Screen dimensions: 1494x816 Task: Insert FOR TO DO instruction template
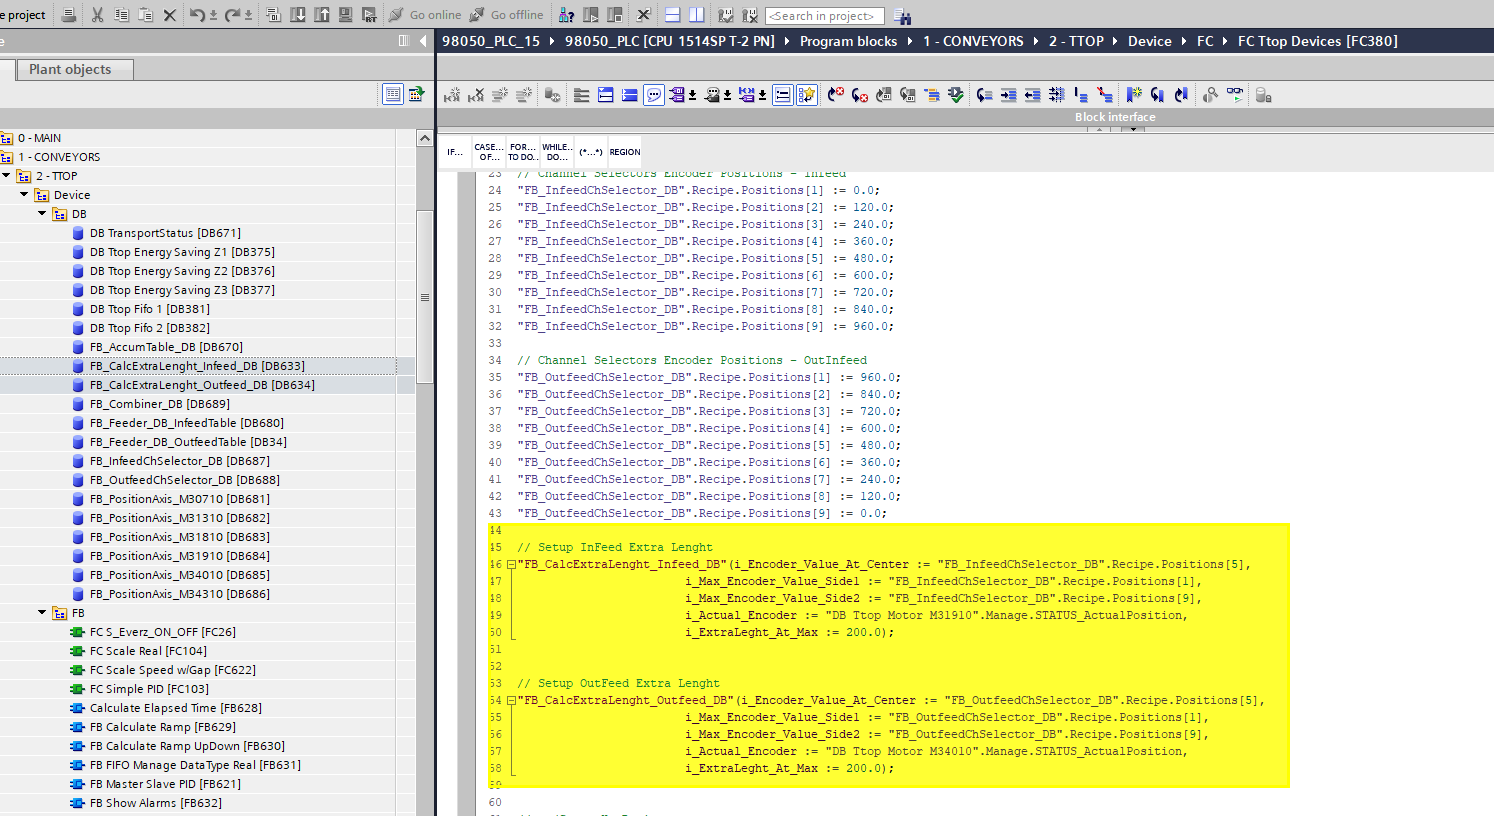point(522,152)
